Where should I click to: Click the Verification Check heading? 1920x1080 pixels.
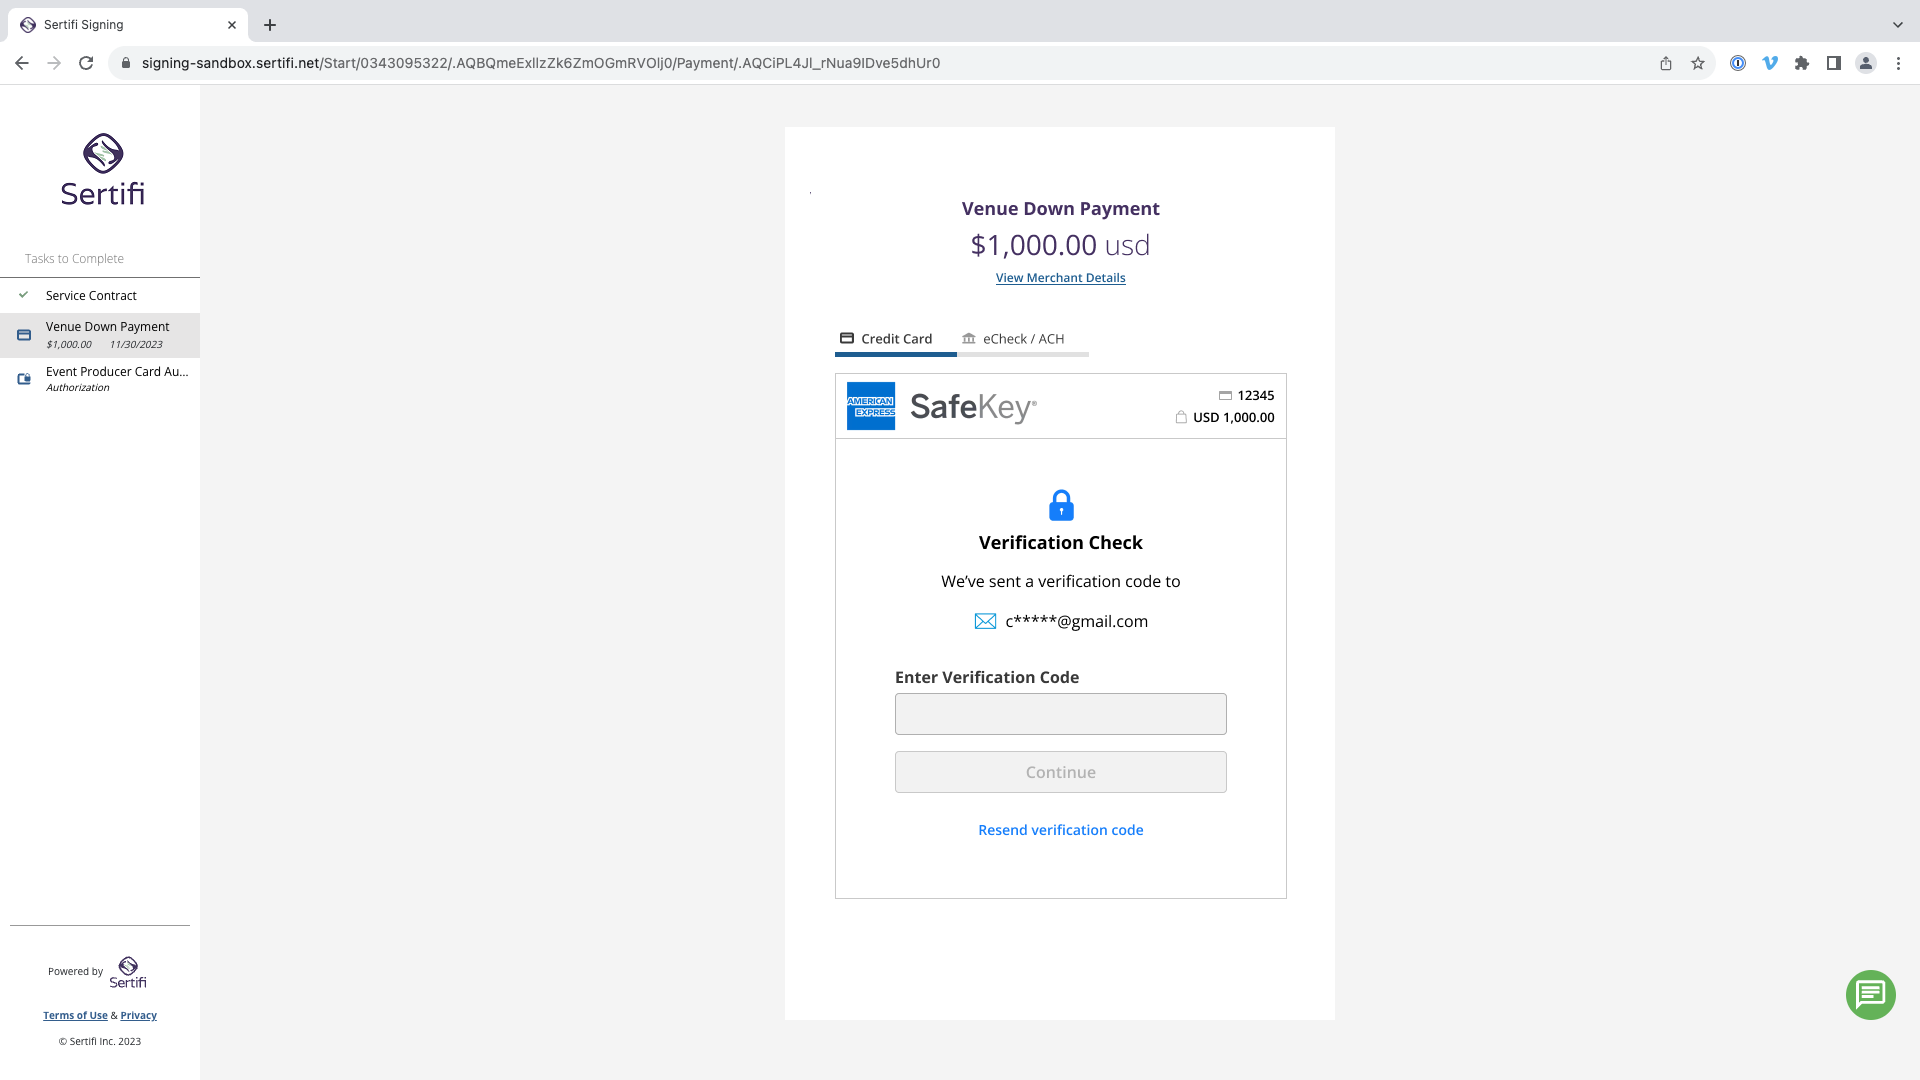1060,543
